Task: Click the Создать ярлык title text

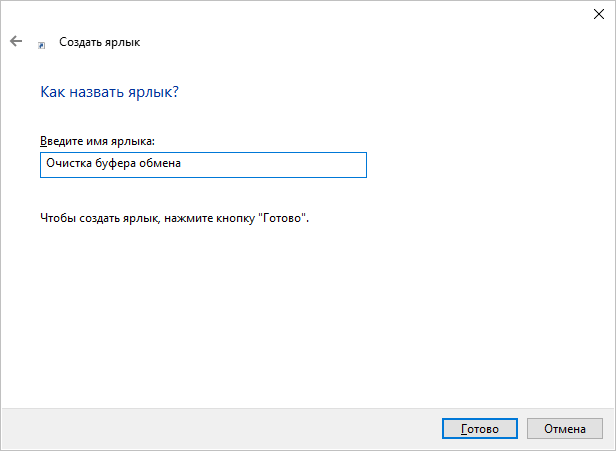Action: tap(100, 43)
